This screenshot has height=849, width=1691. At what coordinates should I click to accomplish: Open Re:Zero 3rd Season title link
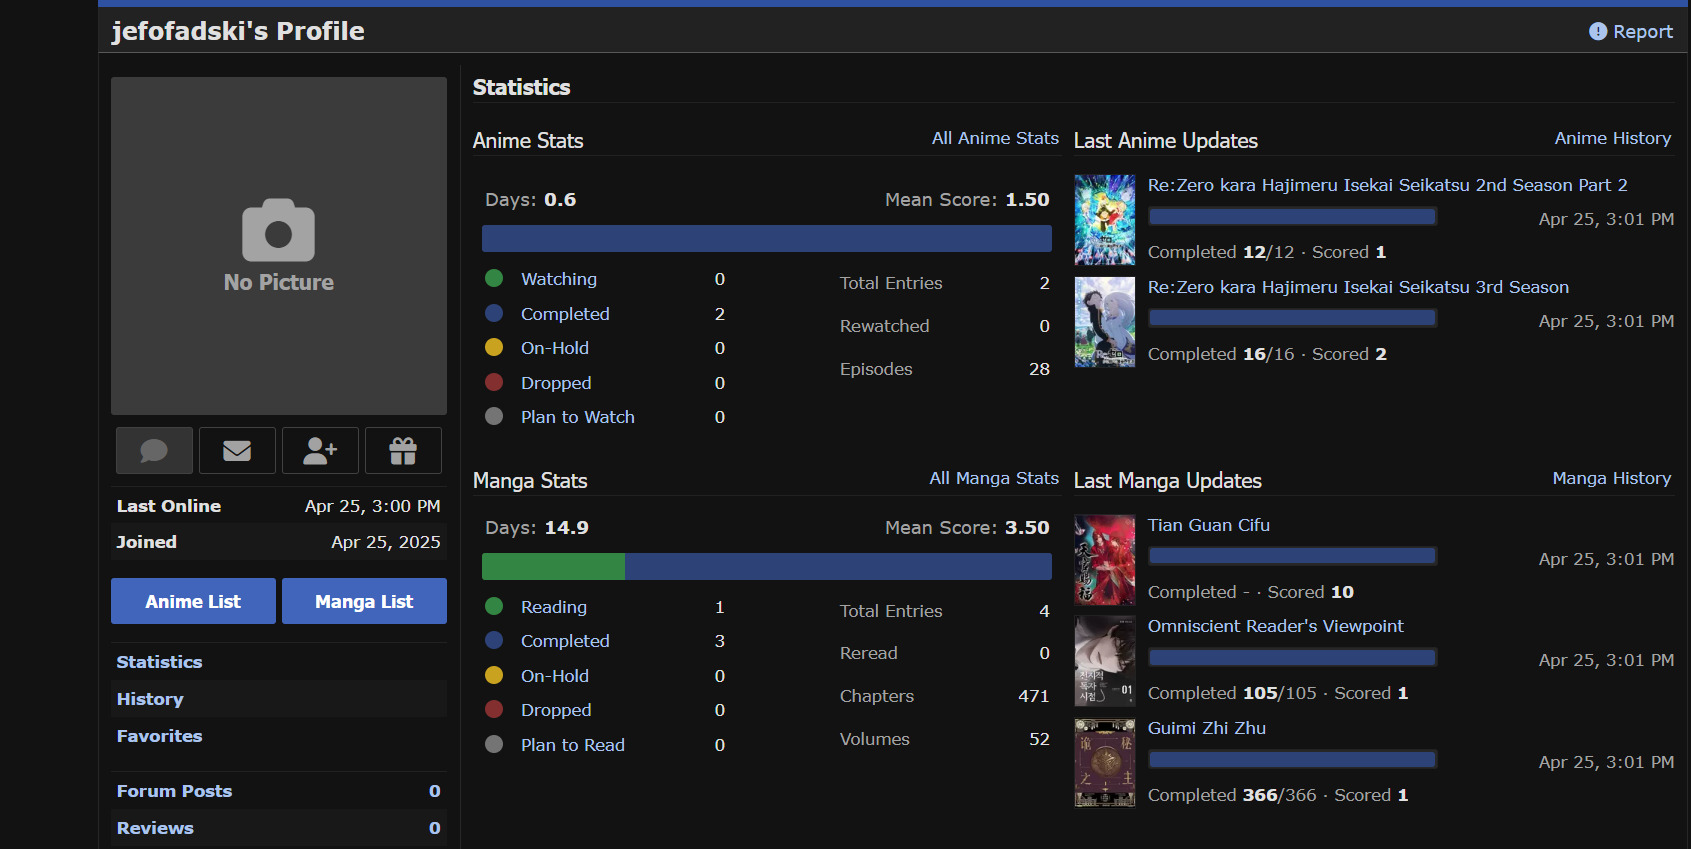pyautogui.click(x=1358, y=287)
